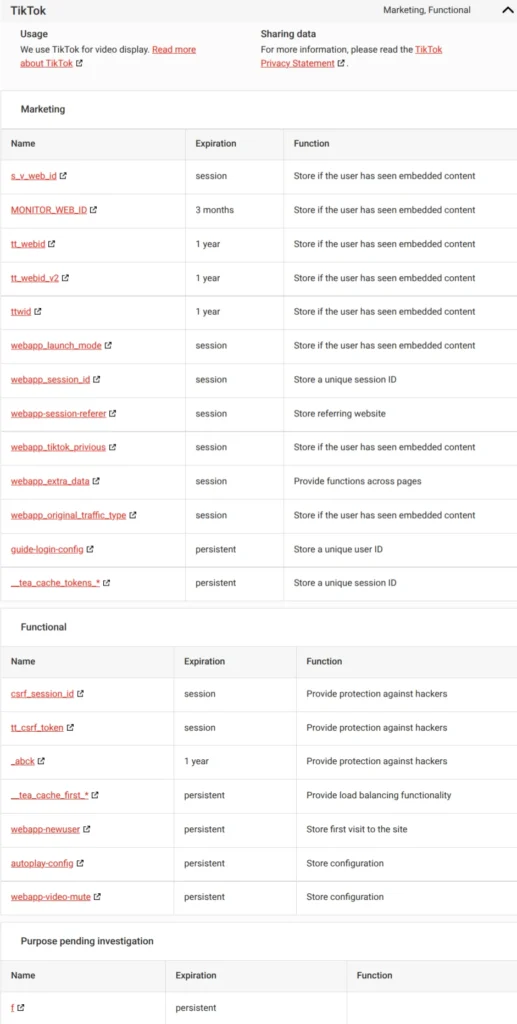Screen dimensions: 517x1024
Task: Click external-link icon next to MONITOR_WEB_ID
Action: tap(93, 210)
